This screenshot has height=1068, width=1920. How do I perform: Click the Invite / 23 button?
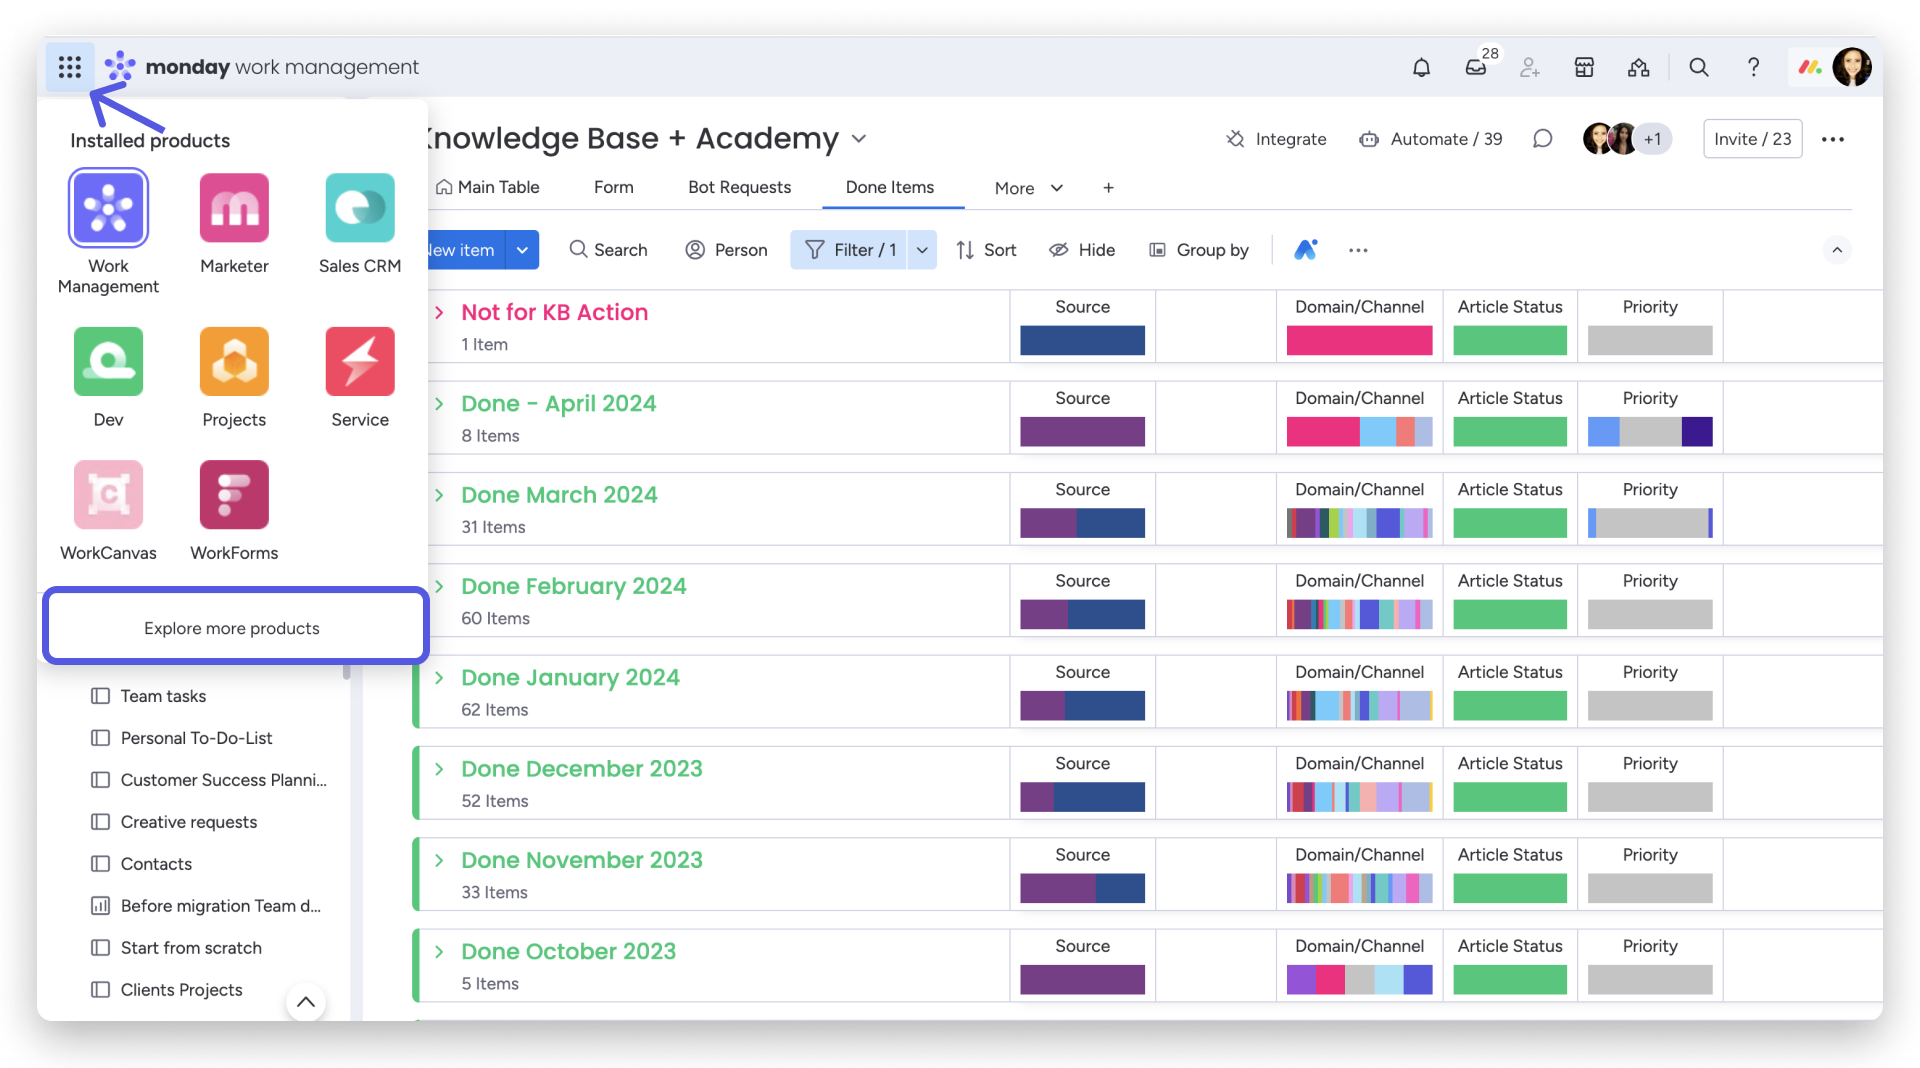pos(1752,139)
